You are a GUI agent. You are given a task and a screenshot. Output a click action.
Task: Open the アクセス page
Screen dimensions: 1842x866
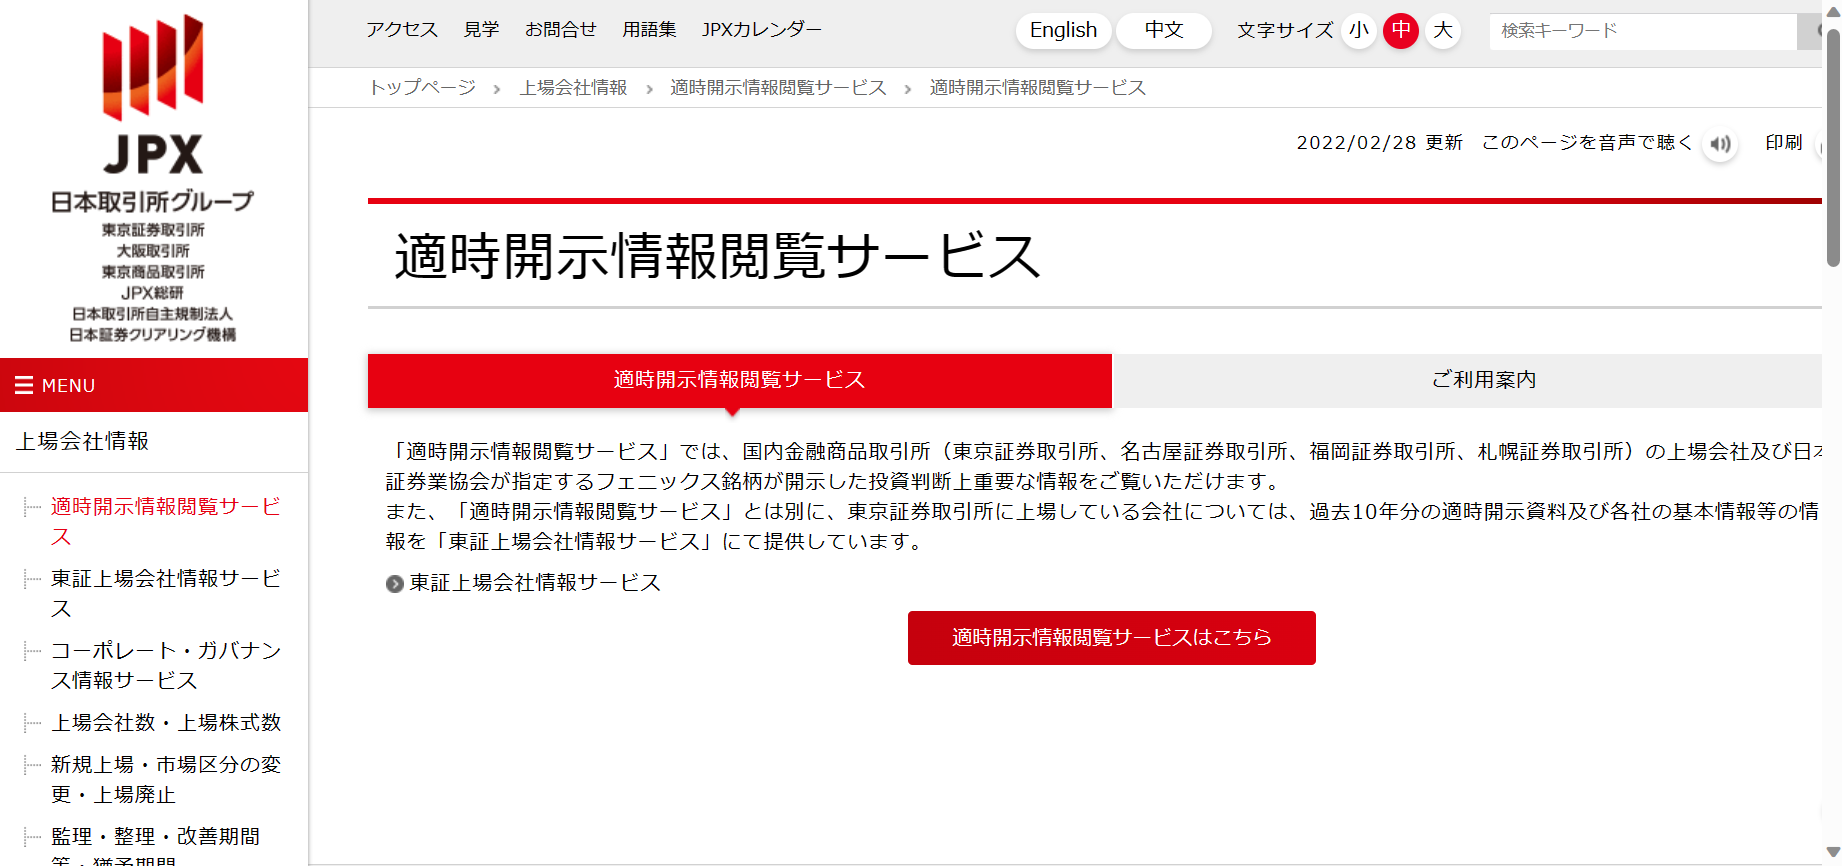402,30
